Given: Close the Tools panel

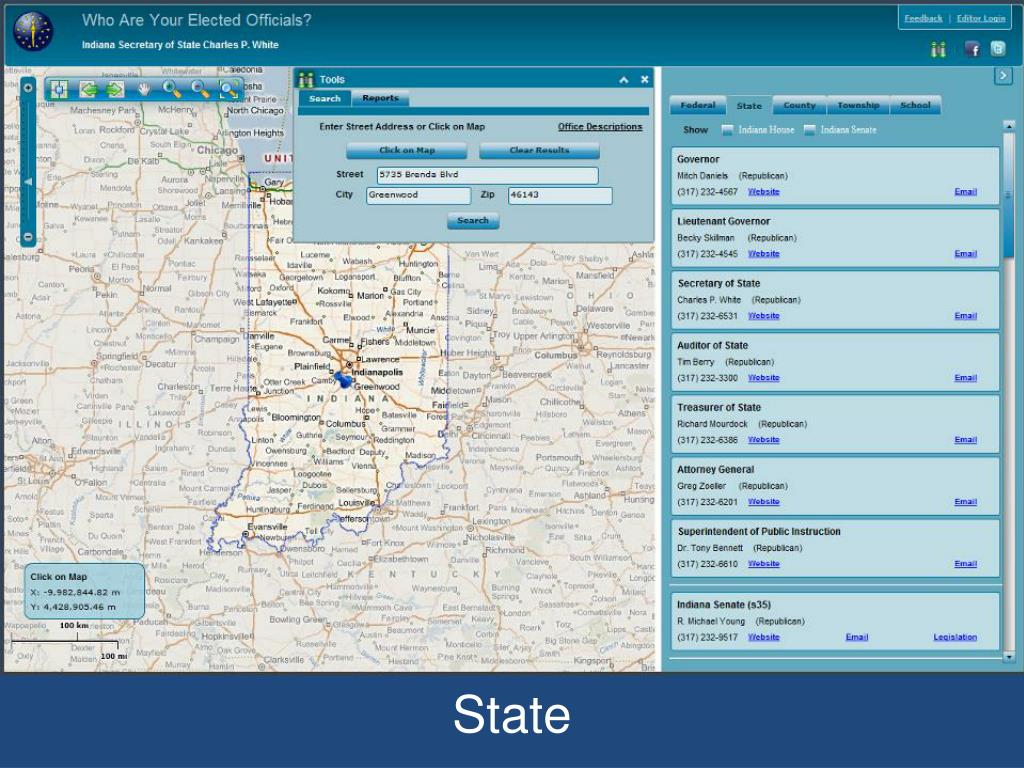Looking at the screenshot, I should [x=645, y=80].
